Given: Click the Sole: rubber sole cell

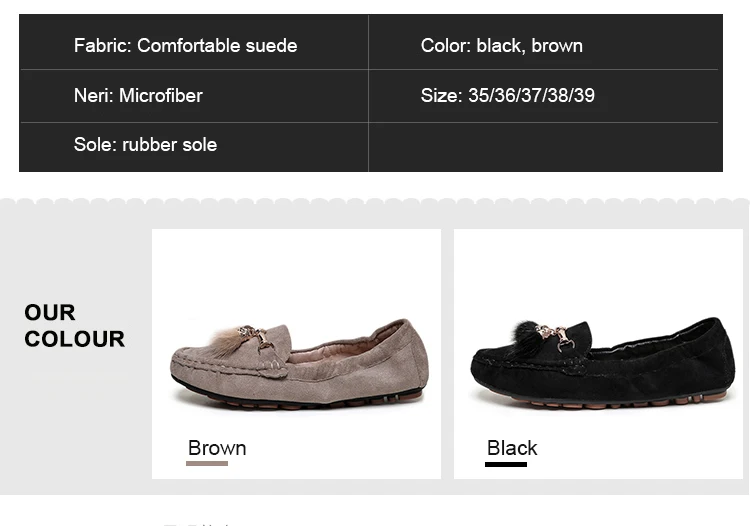Looking at the screenshot, I should (194, 146).
